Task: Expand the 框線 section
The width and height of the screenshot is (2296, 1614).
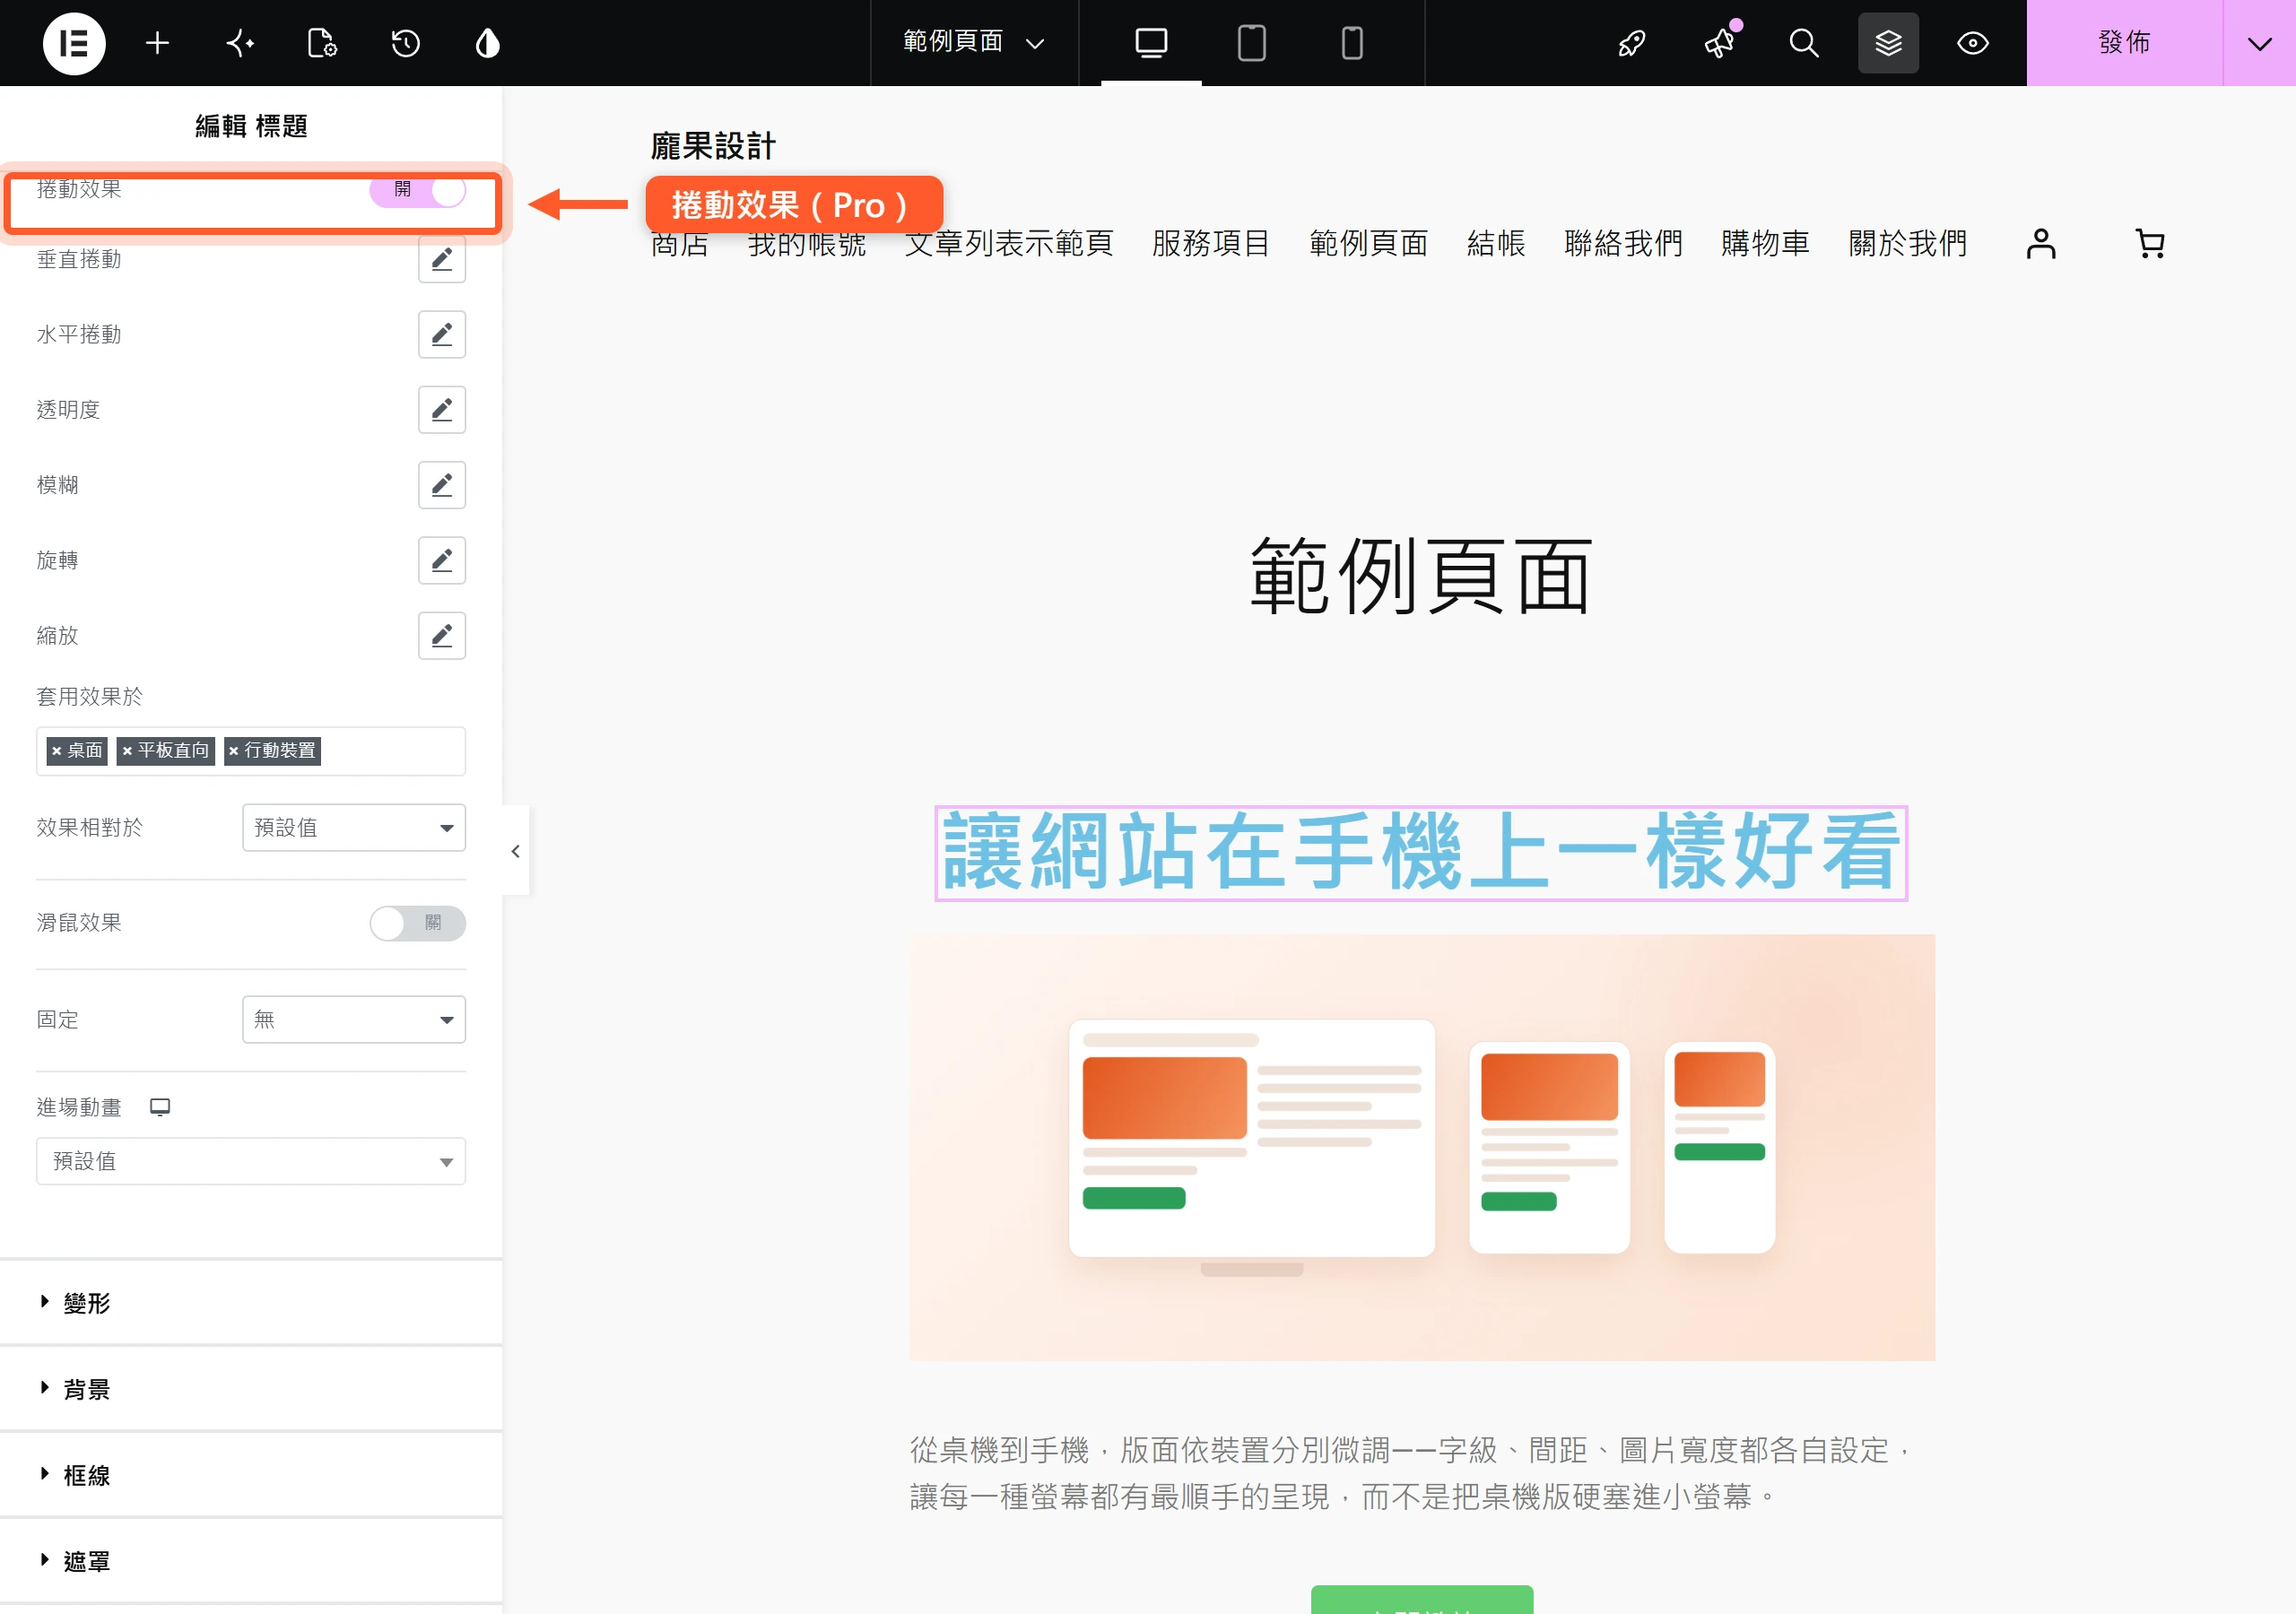Action: (251, 1475)
